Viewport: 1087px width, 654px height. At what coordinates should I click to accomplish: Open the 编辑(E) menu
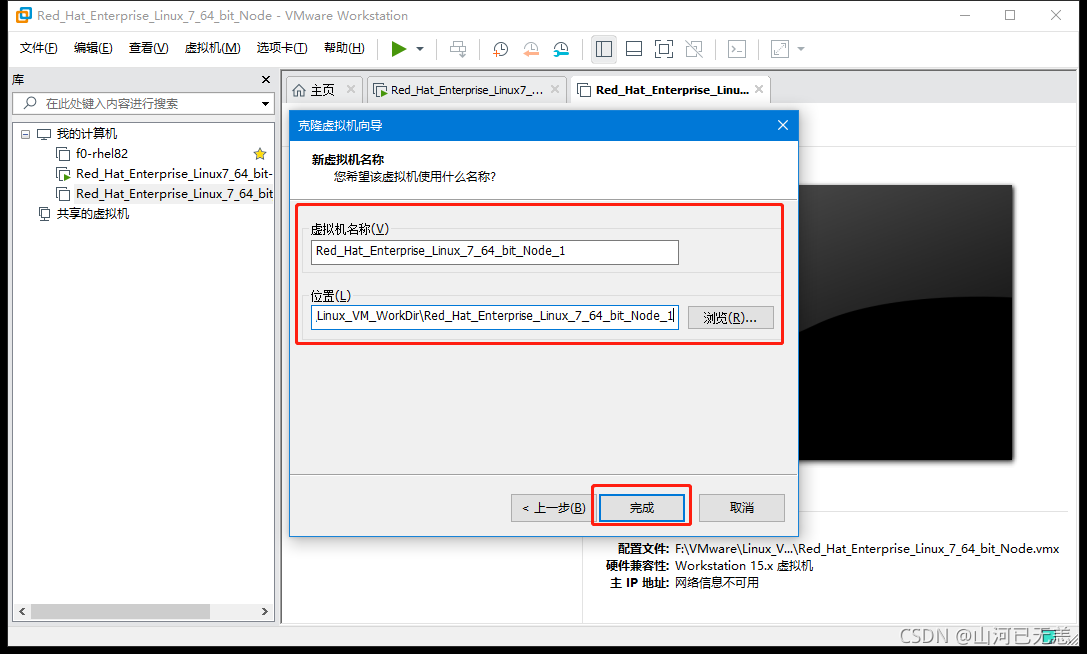click(x=93, y=48)
